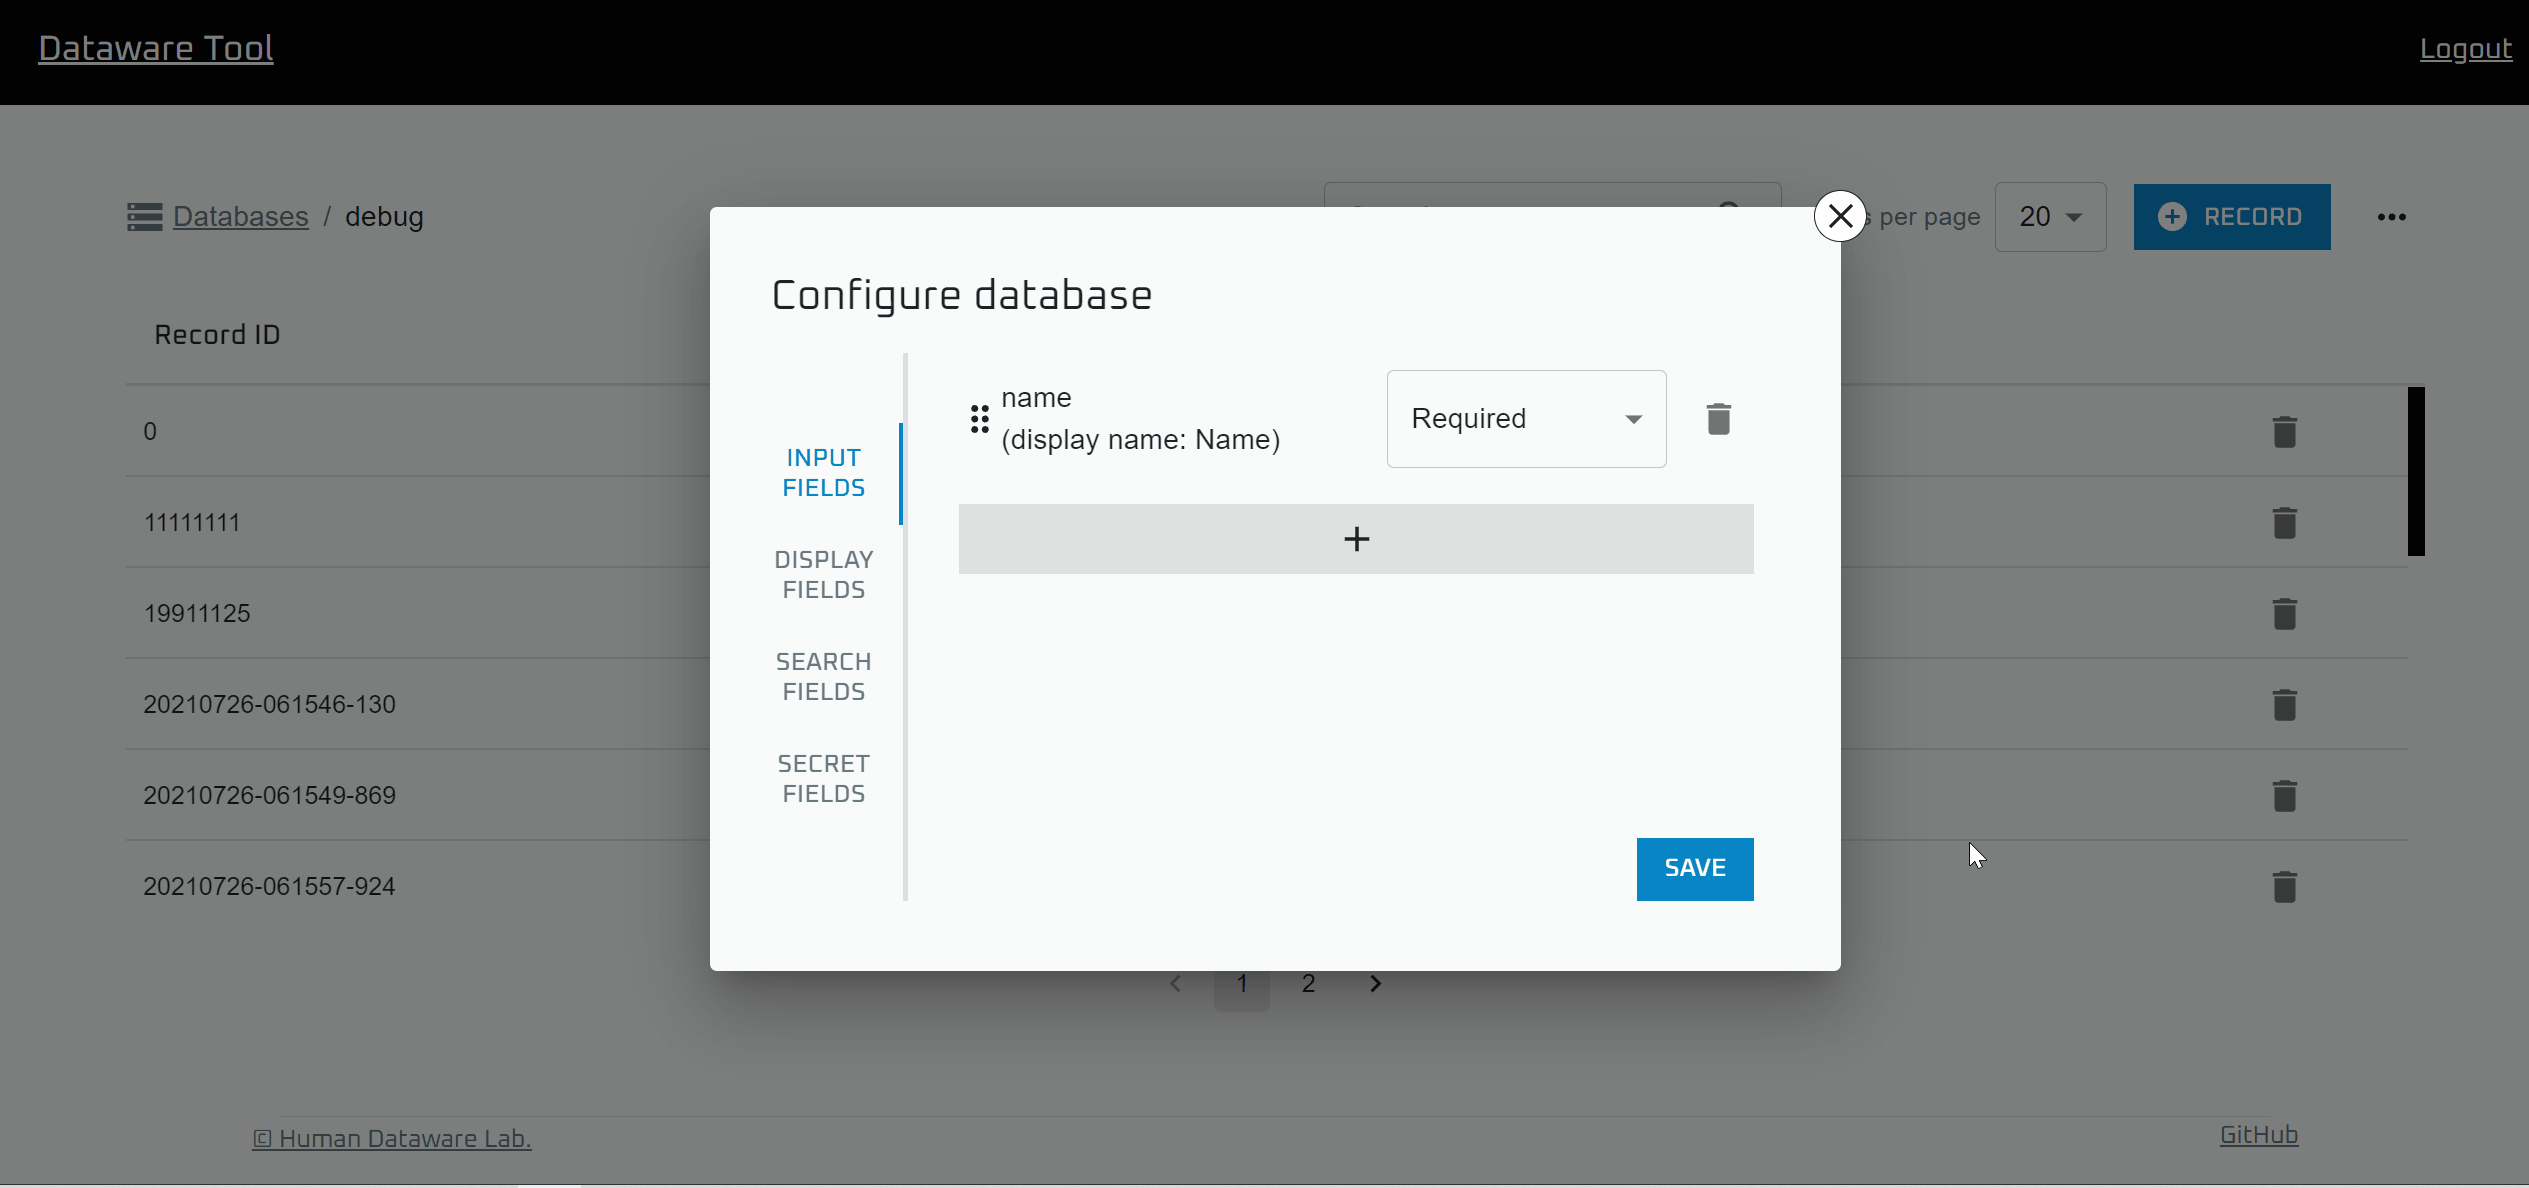
Task: Close the Configure database dialog
Action: [x=1840, y=215]
